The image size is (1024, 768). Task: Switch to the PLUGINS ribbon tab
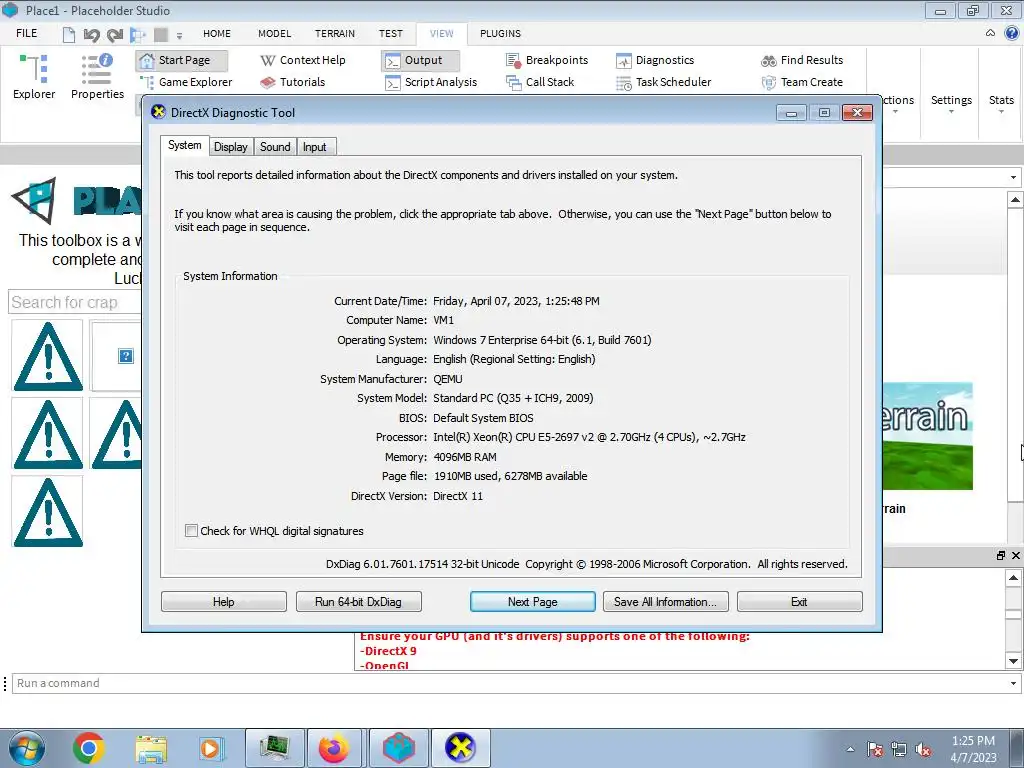coord(500,33)
